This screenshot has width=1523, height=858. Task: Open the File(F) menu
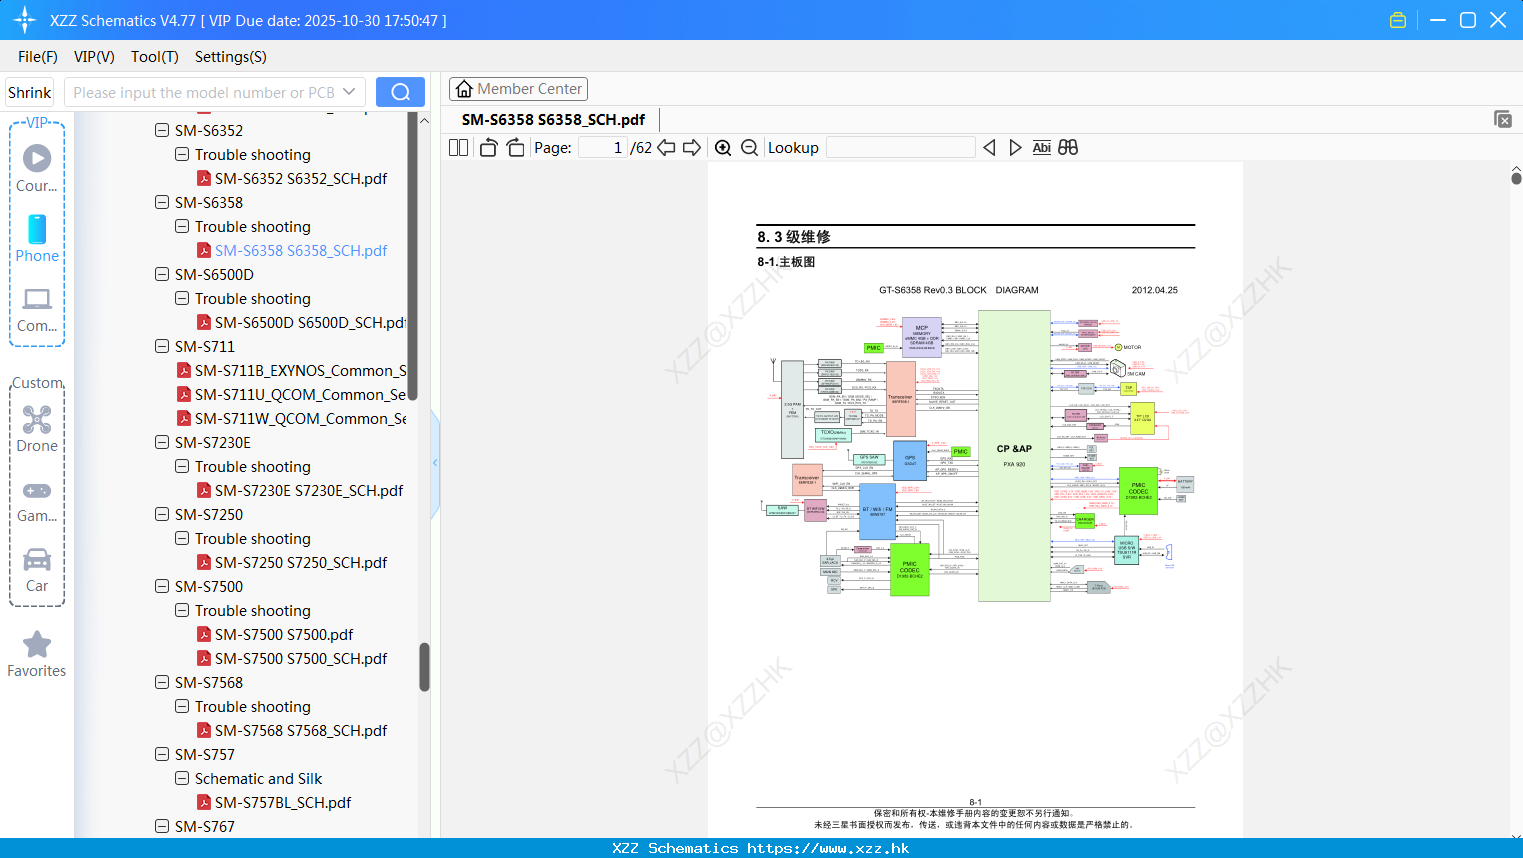[x=38, y=57]
